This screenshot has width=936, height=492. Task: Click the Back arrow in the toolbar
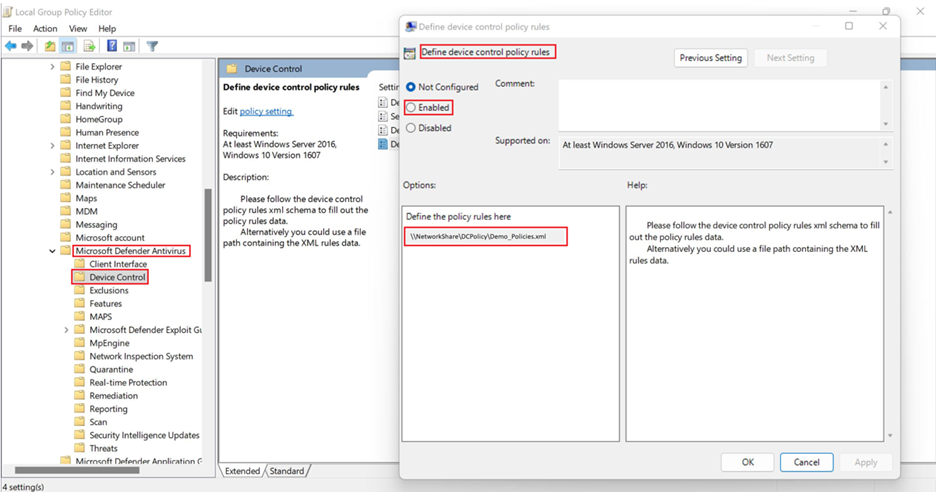(11, 46)
